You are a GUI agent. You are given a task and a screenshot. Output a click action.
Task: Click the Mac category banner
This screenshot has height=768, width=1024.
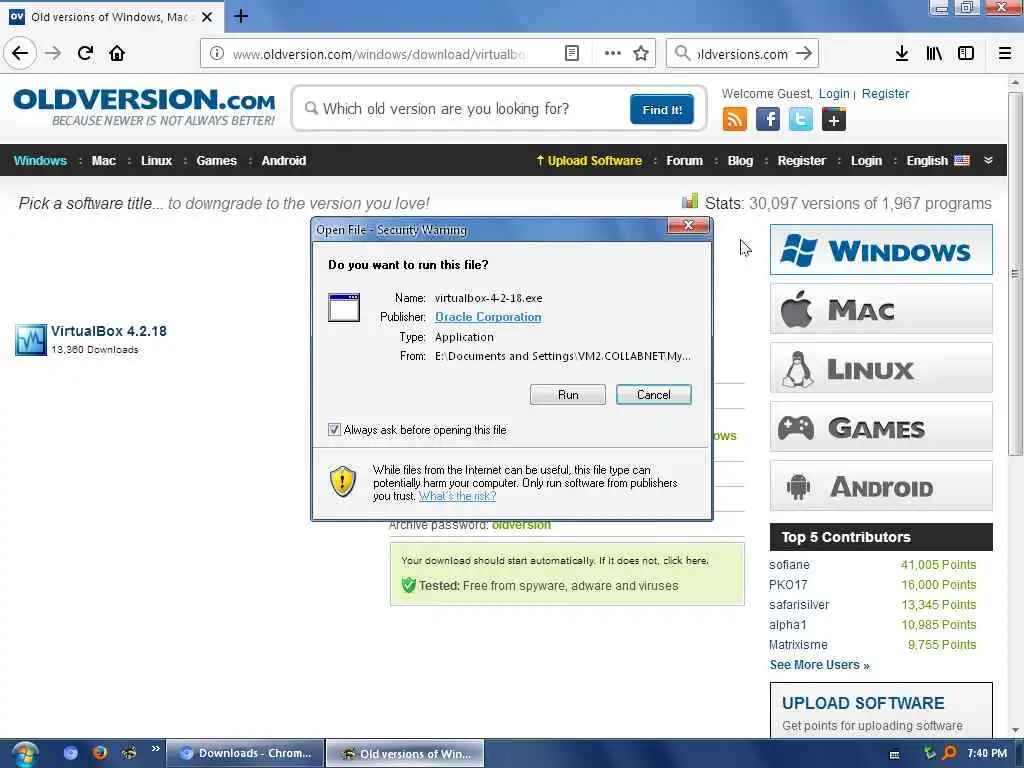(x=881, y=308)
